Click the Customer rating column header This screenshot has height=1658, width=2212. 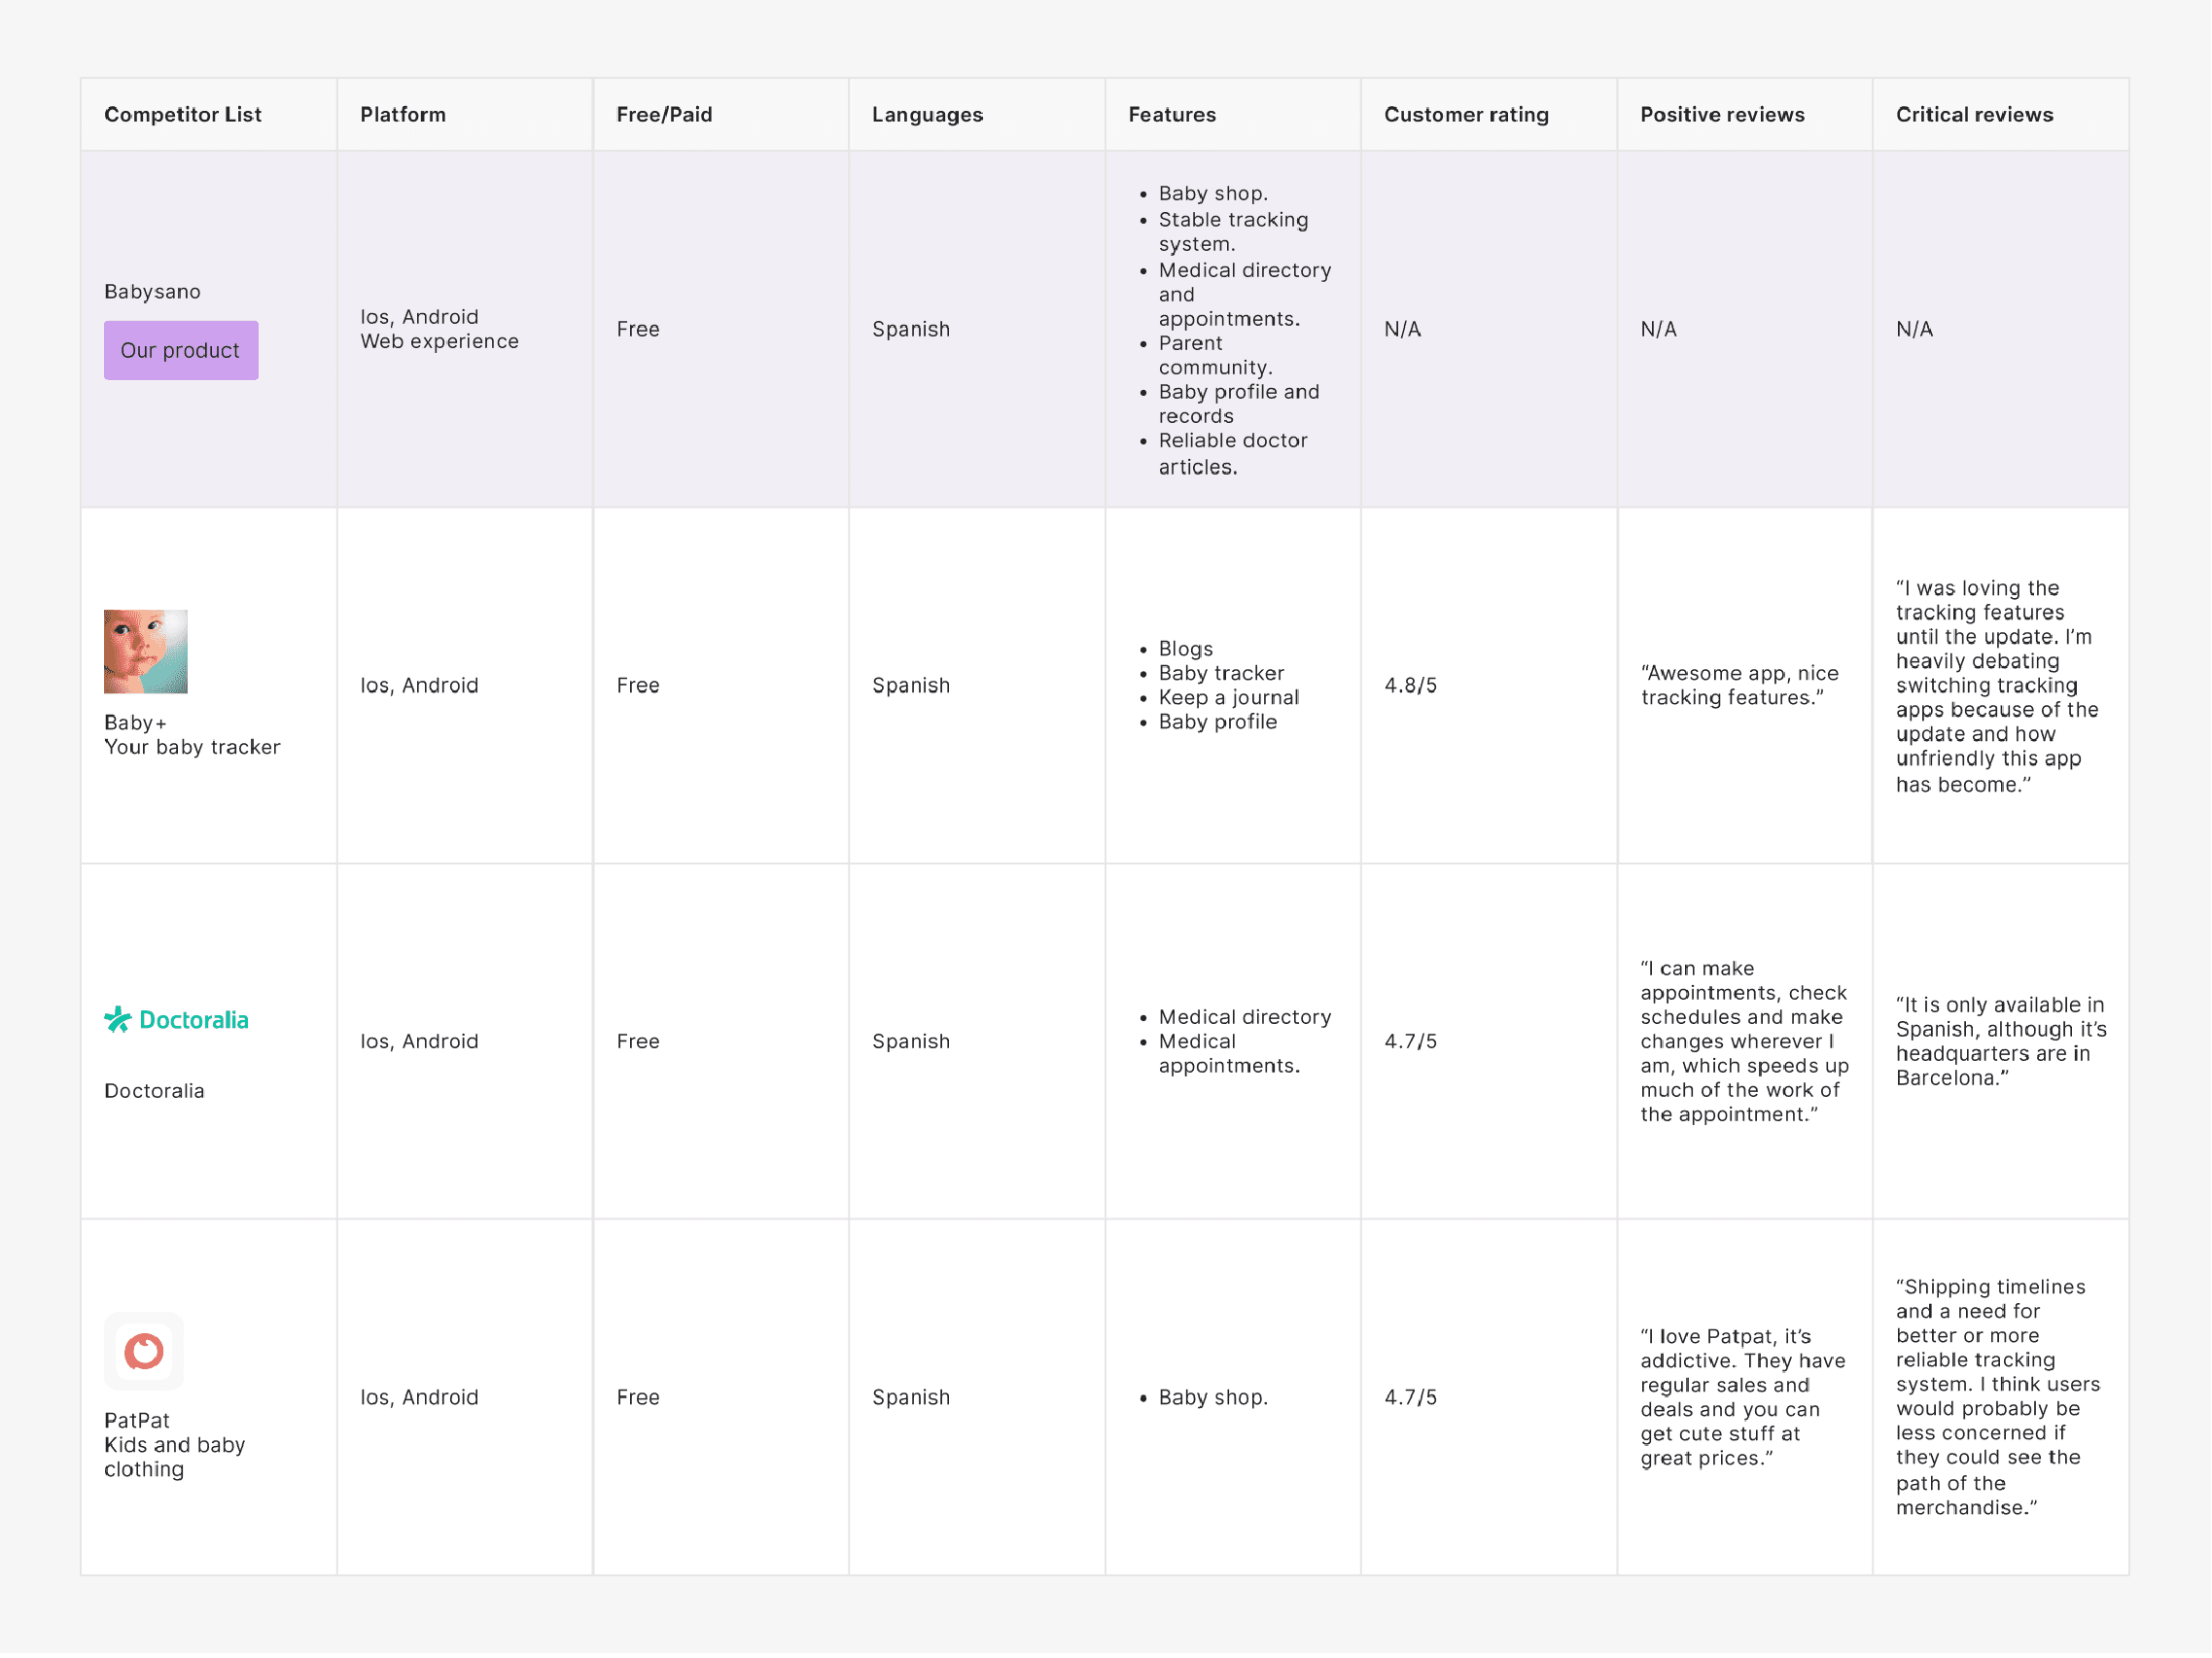click(x=1466, y=115)
